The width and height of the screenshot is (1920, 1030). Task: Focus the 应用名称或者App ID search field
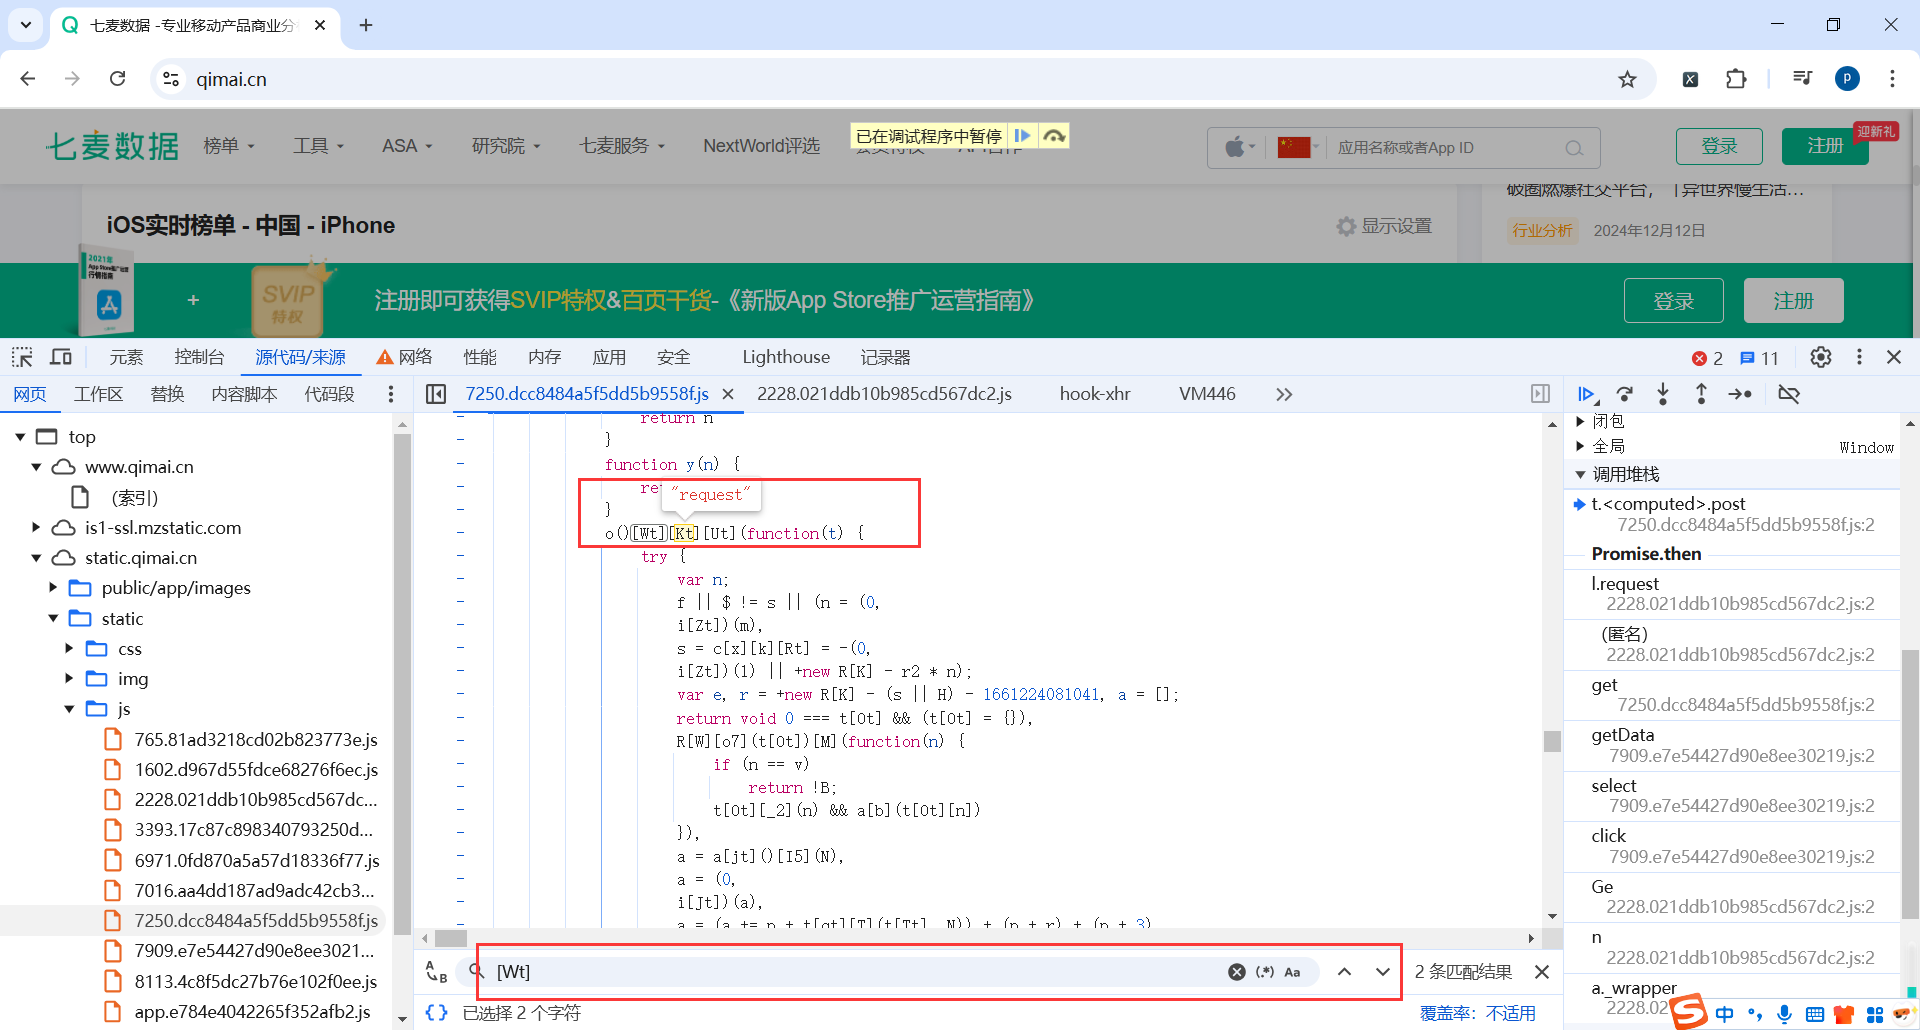pyautogui.click(x=1447, y=148)
